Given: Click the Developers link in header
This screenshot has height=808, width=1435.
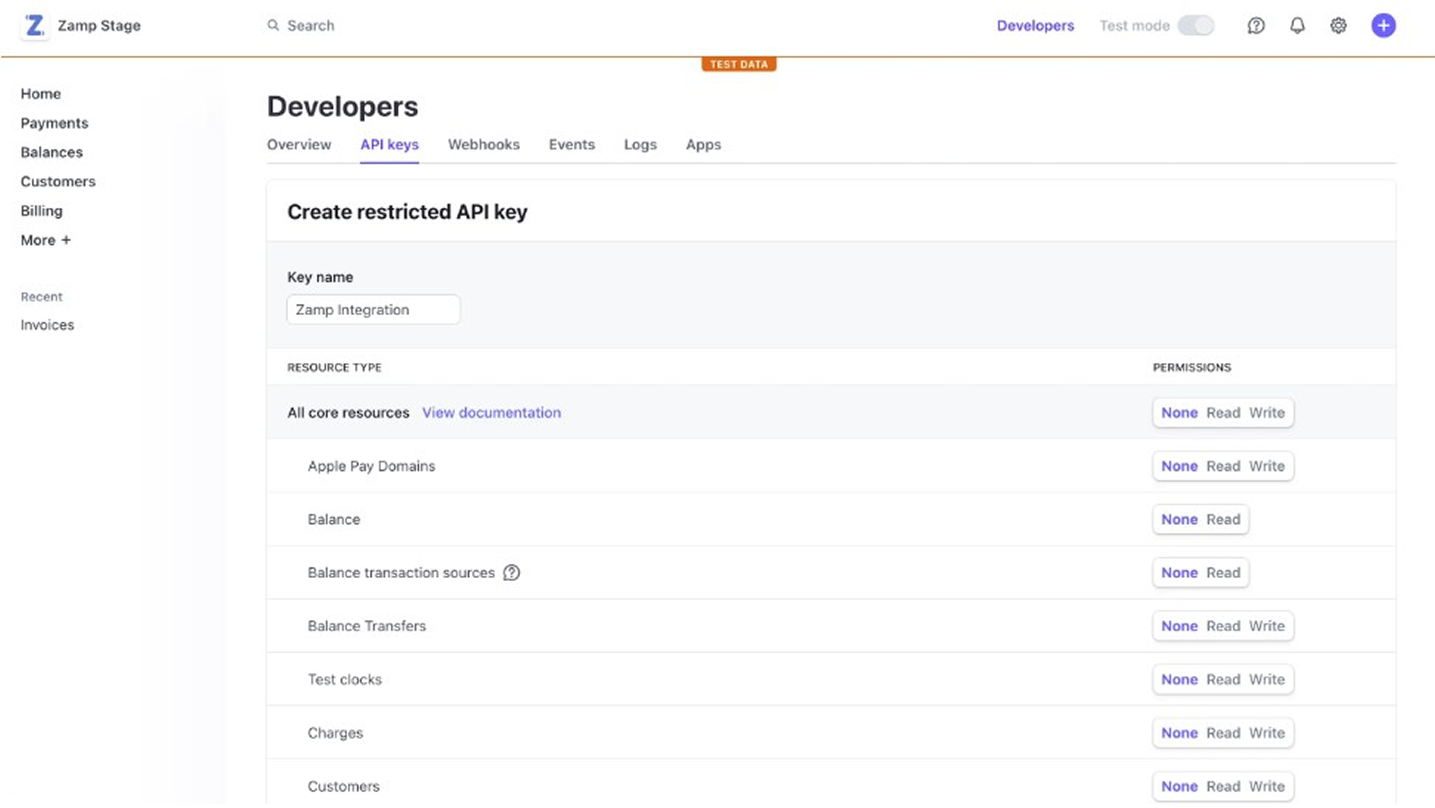Looking at the screenshot, I should pyautogui.click(x=1035, y=26).
